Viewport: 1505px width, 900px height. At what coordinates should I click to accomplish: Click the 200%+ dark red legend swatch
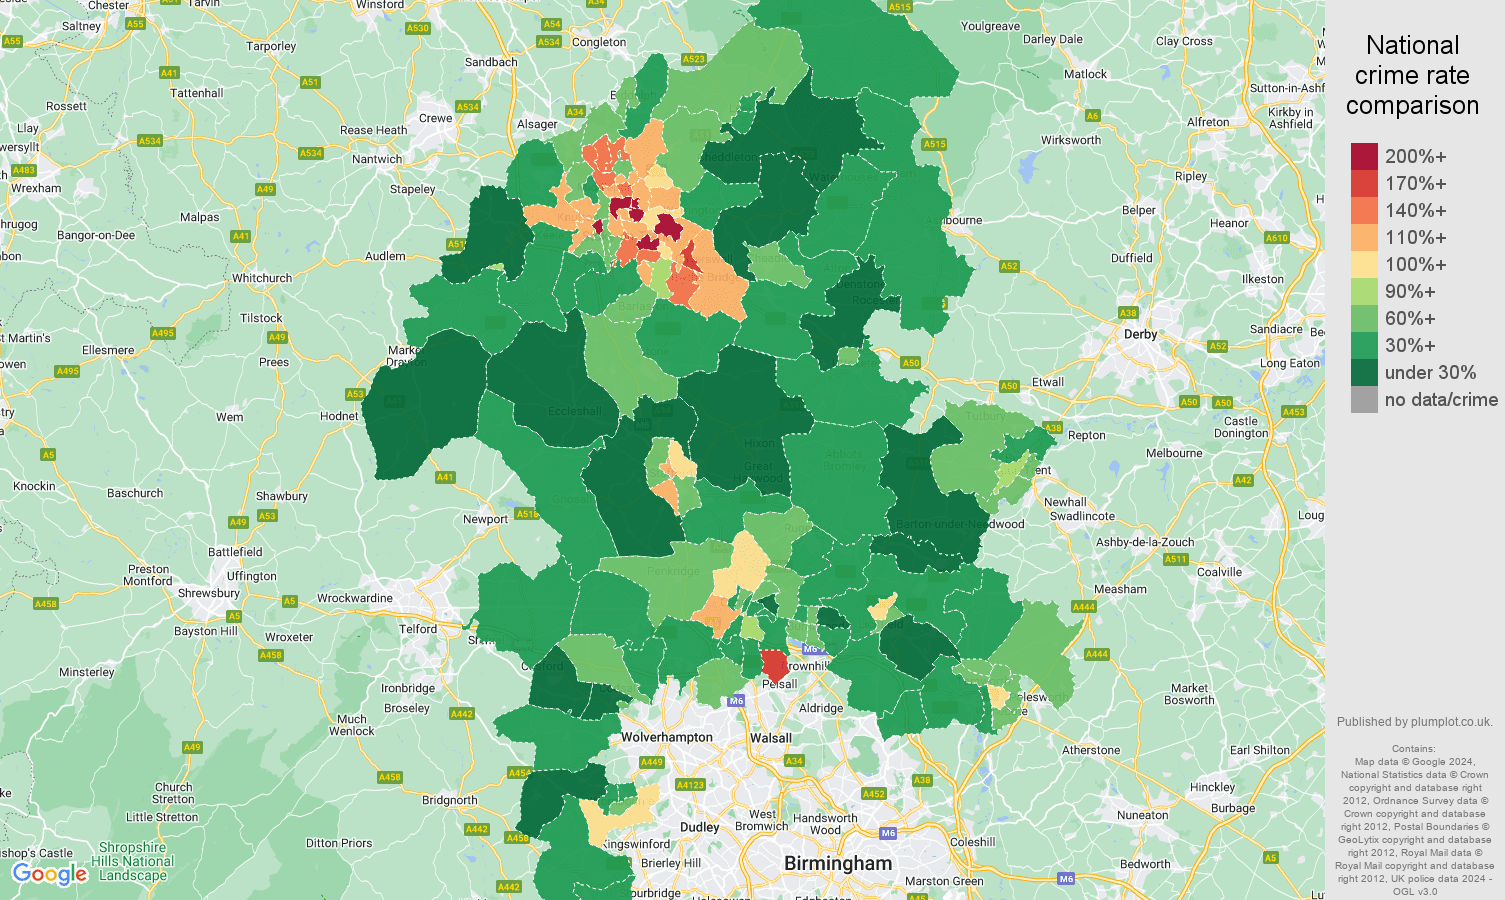click(1364, 156)
